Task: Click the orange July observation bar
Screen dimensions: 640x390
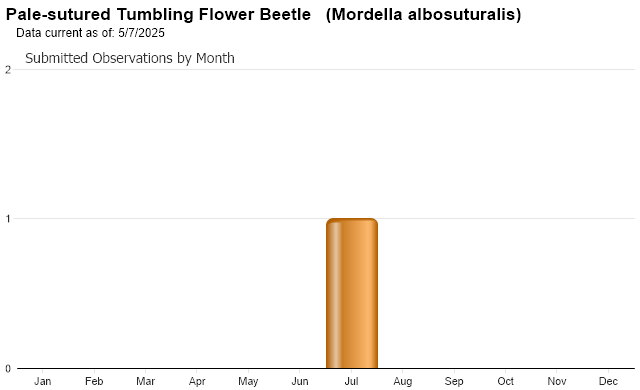Action: click(351, 293)
